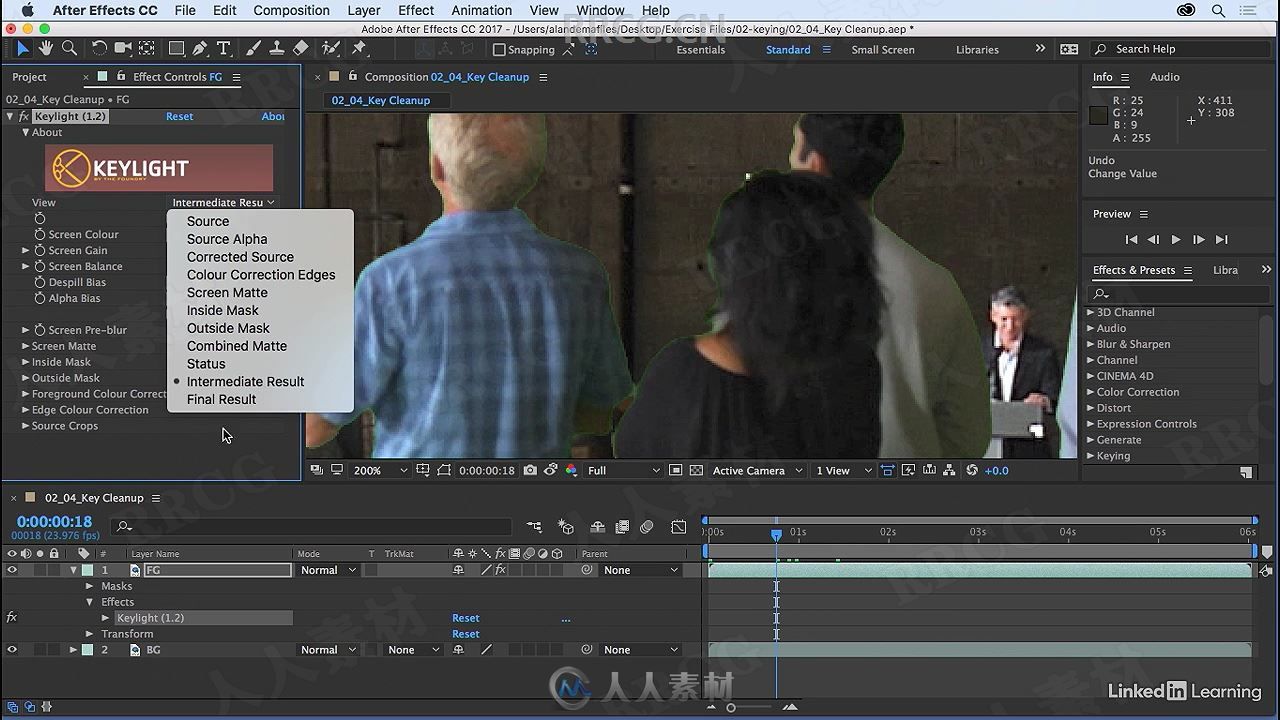The image size is (1280, 720).
Task: Reset Keylight in Effect Controls
Action: click(179, 117)
